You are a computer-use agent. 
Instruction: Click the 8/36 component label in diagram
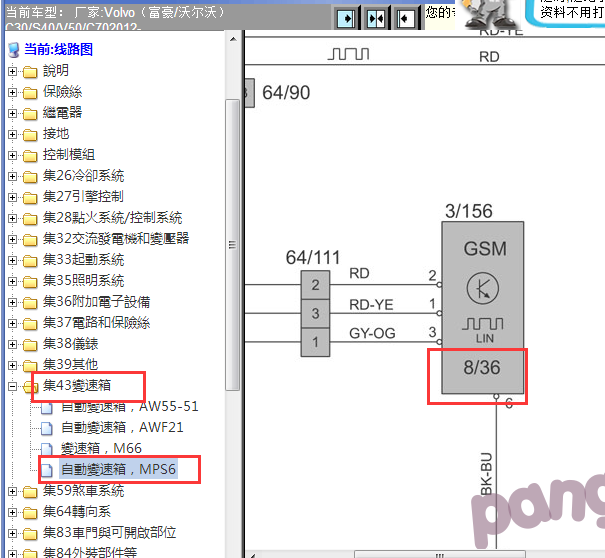point(482,367)
